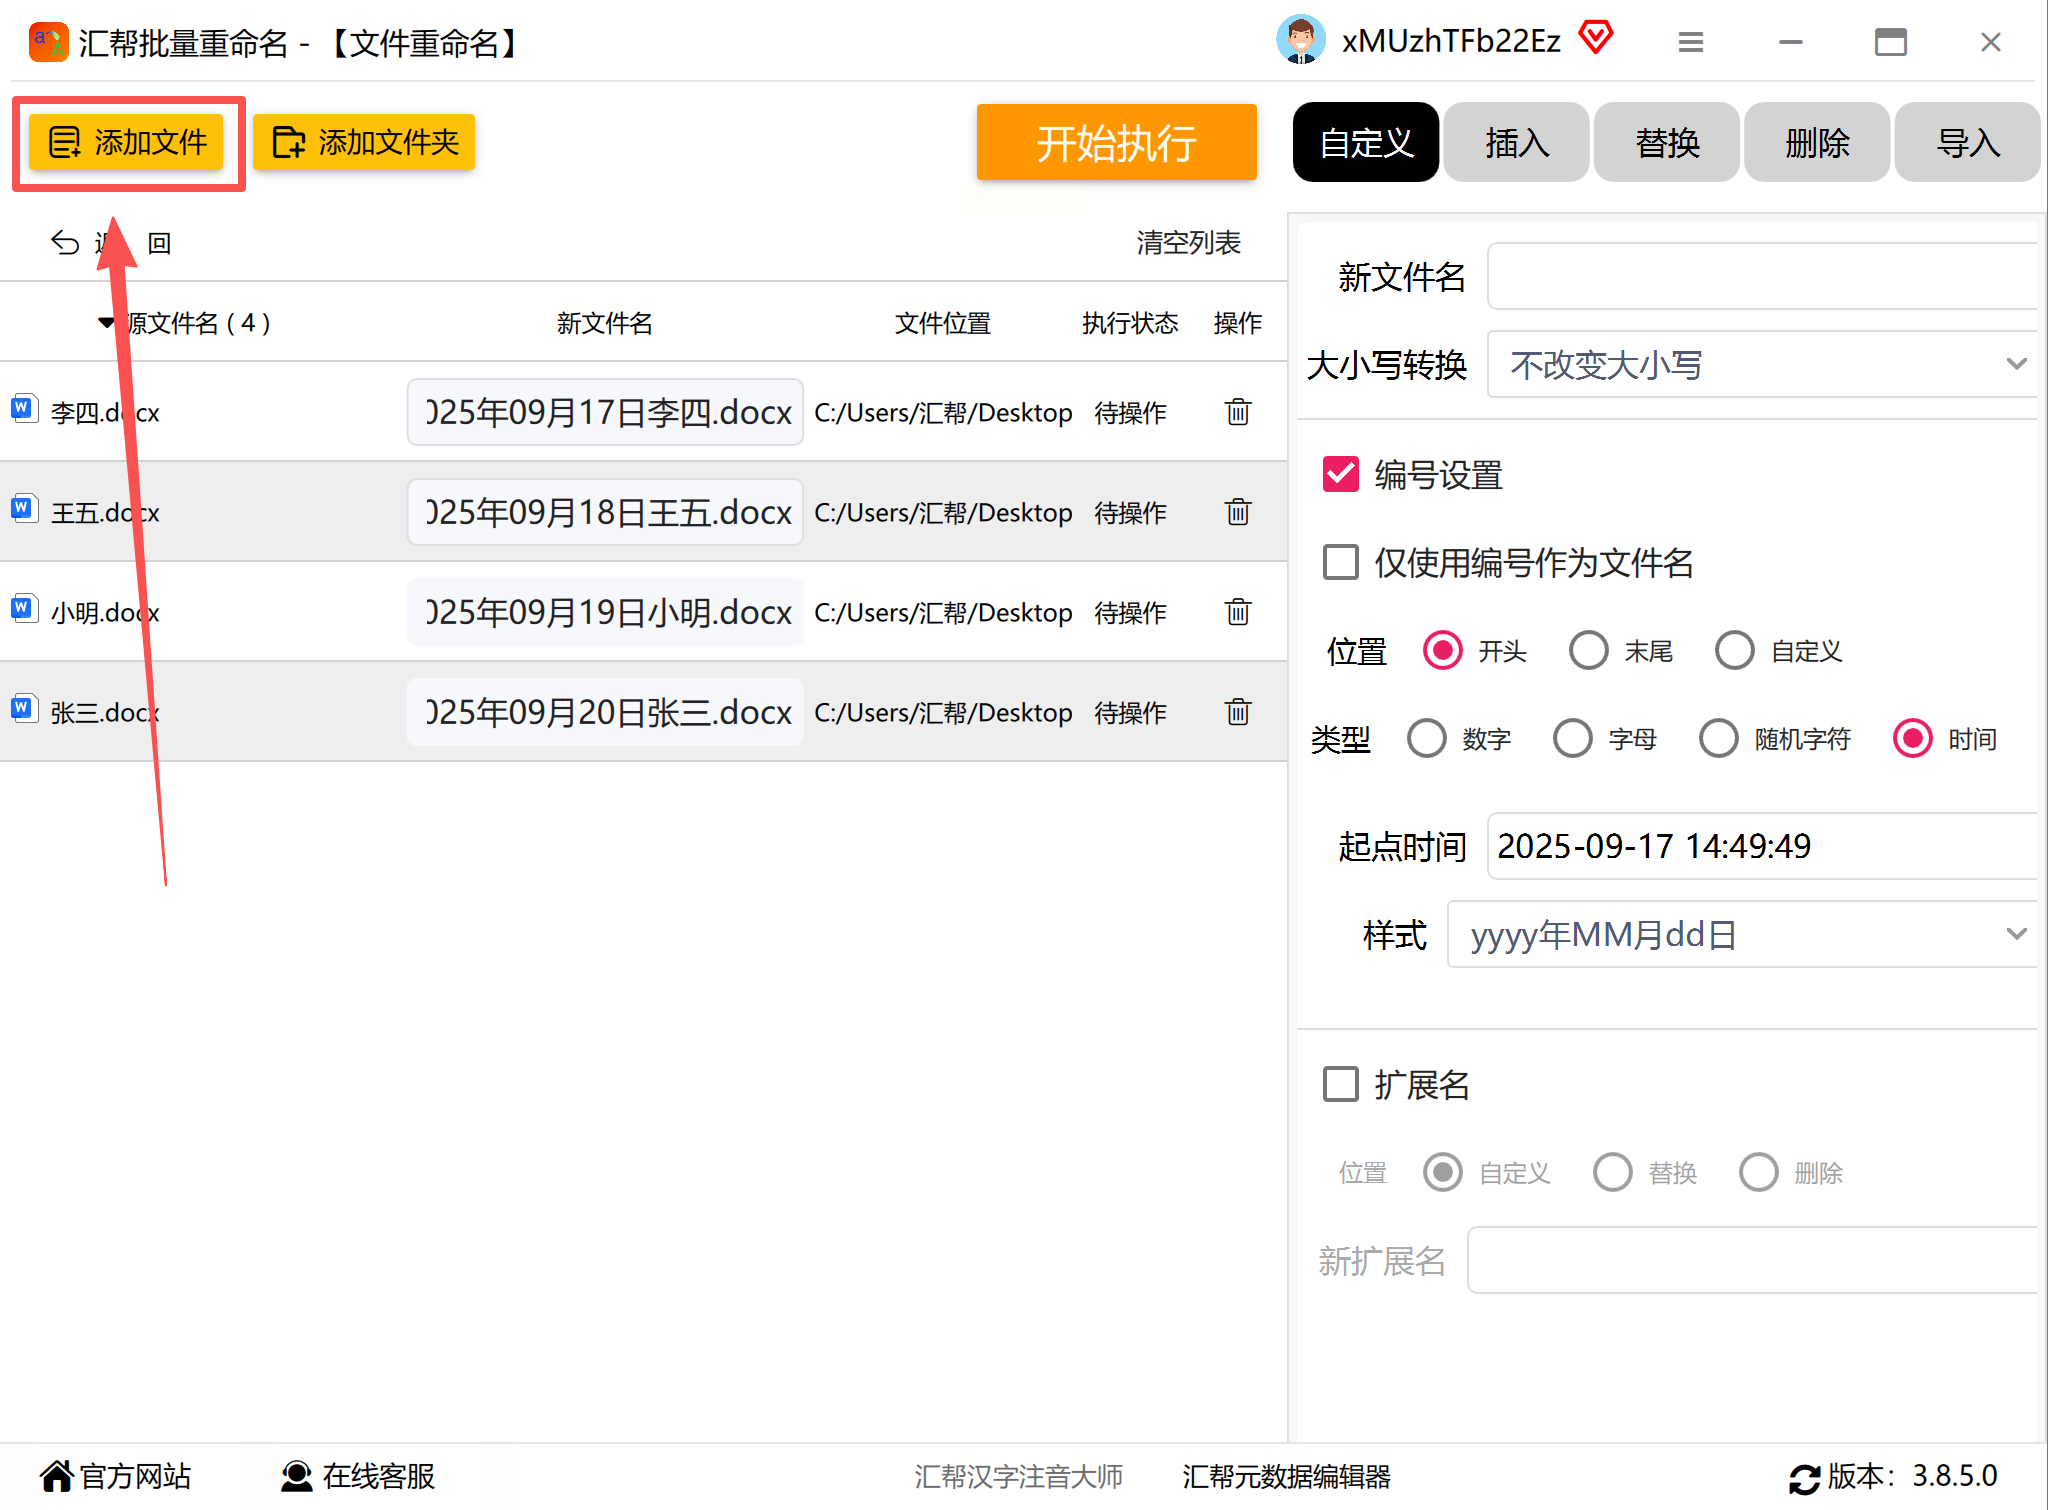Open the 官方网站 home icon link
The image size is (2048, 1510).
(x=57, y=1476)
